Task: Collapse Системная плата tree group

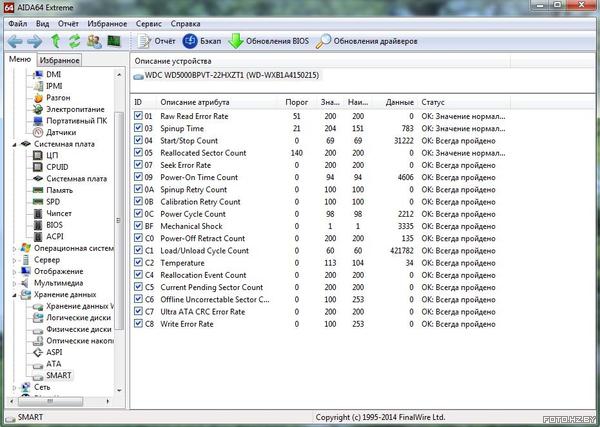Action: point(14,145)
